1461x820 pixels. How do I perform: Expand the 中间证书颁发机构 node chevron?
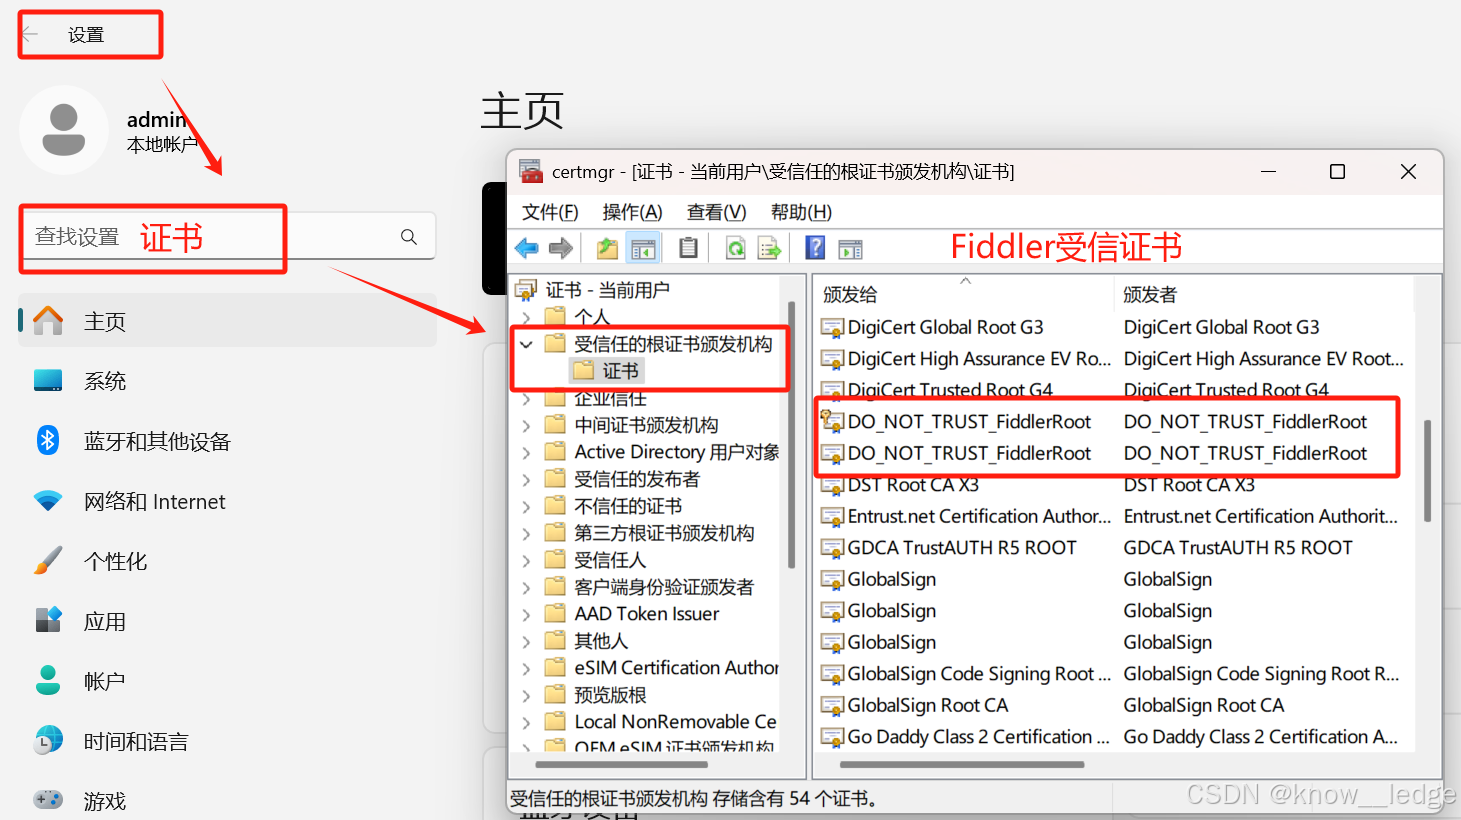[x=526, y=425]
